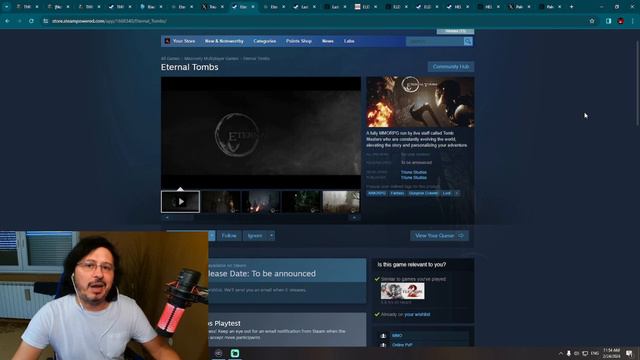Open the News tab
This screenshot has width=640, height=360.
328,41
